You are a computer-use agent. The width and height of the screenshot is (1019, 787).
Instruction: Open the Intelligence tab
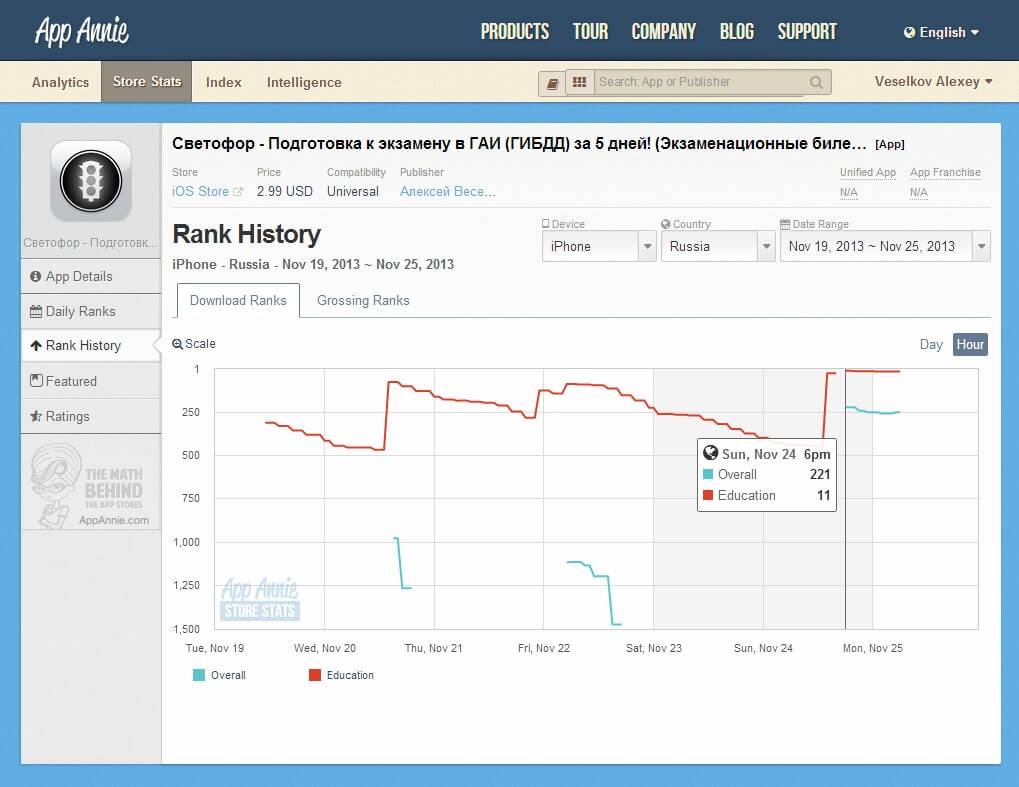[x=304, y=82]
